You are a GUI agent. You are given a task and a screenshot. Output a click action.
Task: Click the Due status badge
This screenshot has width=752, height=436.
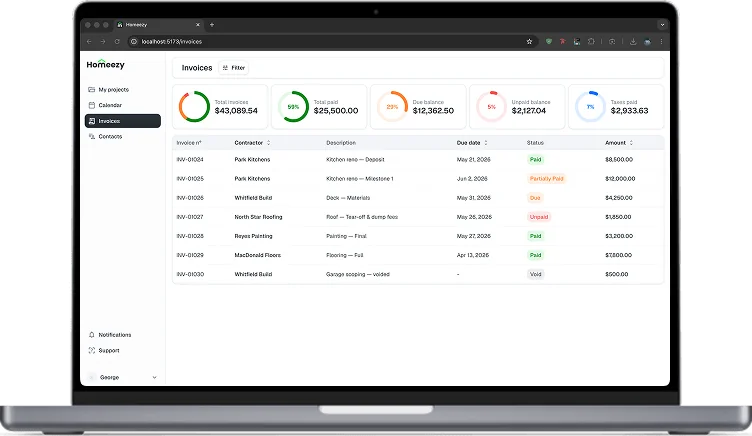(x=535, y=198)
